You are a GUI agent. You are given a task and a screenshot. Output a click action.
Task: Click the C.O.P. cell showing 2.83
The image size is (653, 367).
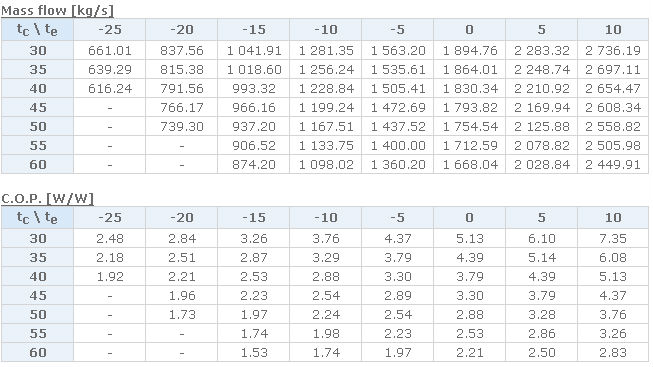pos(613,352)
